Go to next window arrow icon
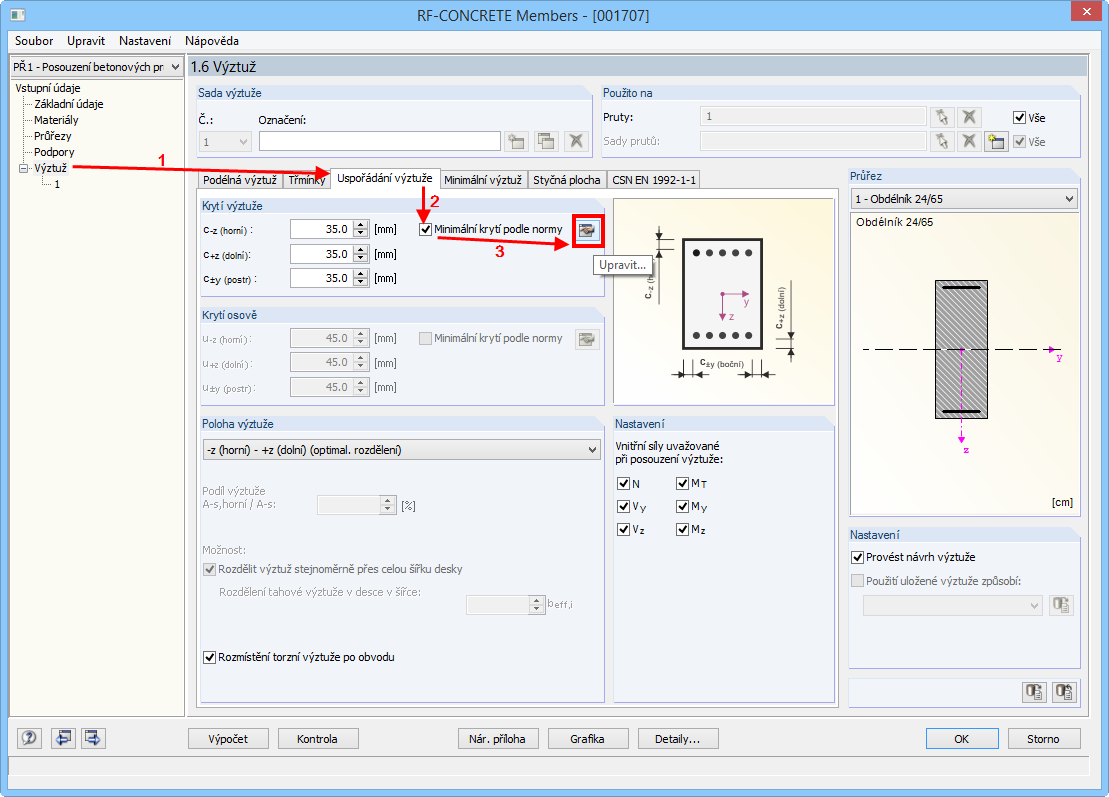Screen dimensions: 1109x797 [93, 738]
